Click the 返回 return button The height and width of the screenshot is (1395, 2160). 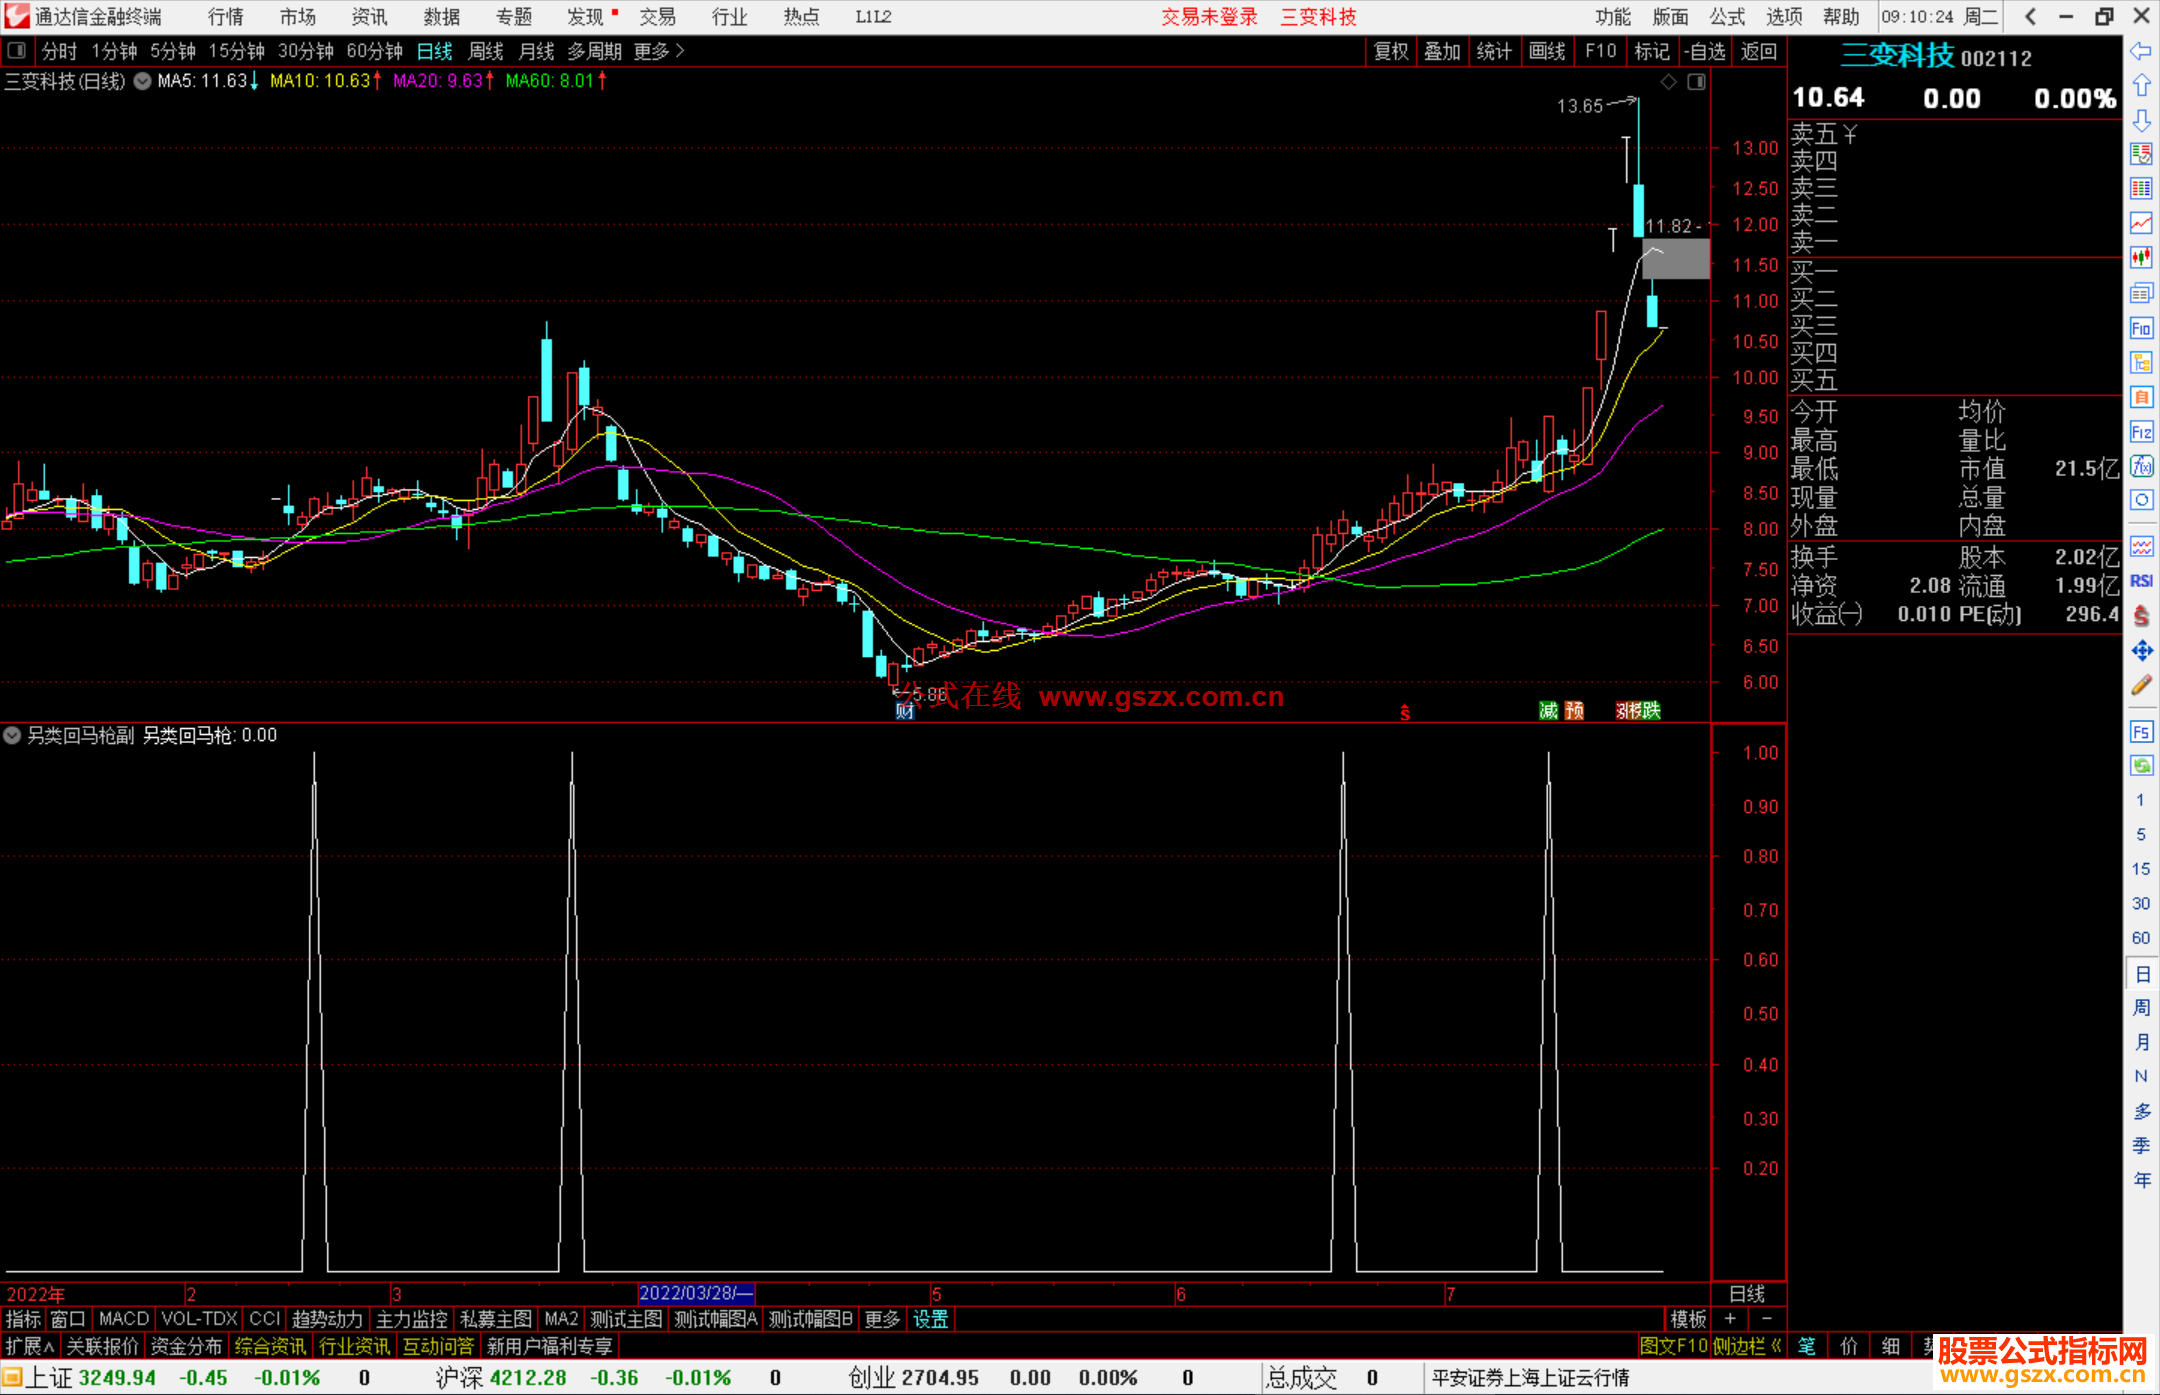pos(1758,51)
